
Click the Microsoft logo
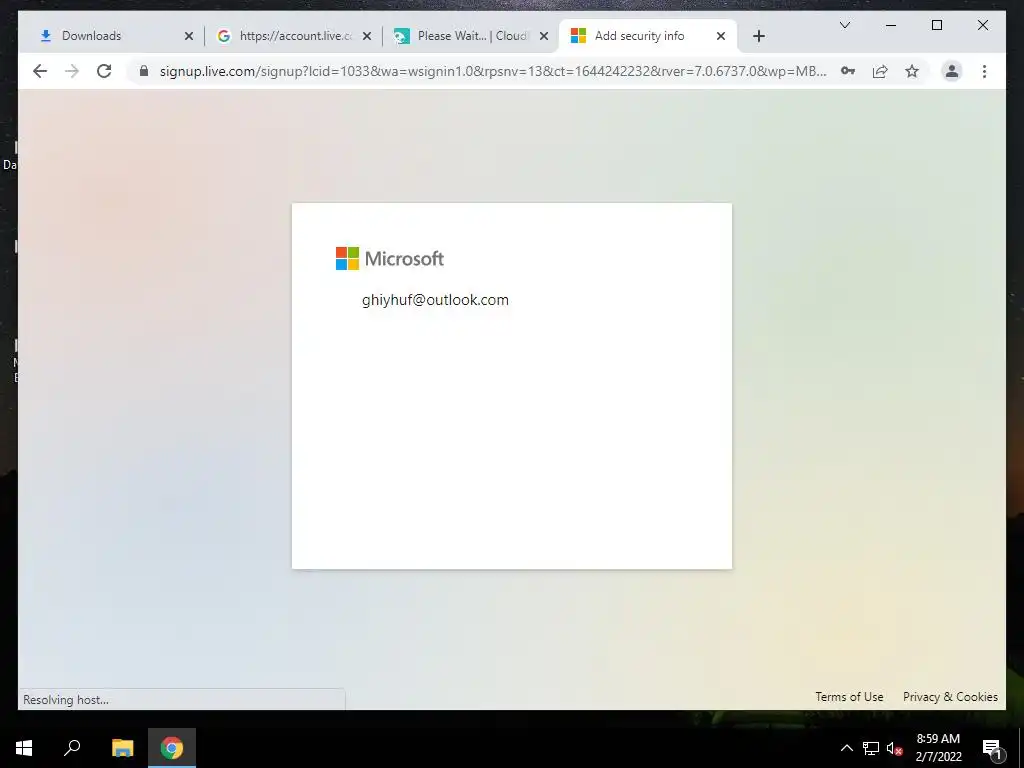point(390,259)
